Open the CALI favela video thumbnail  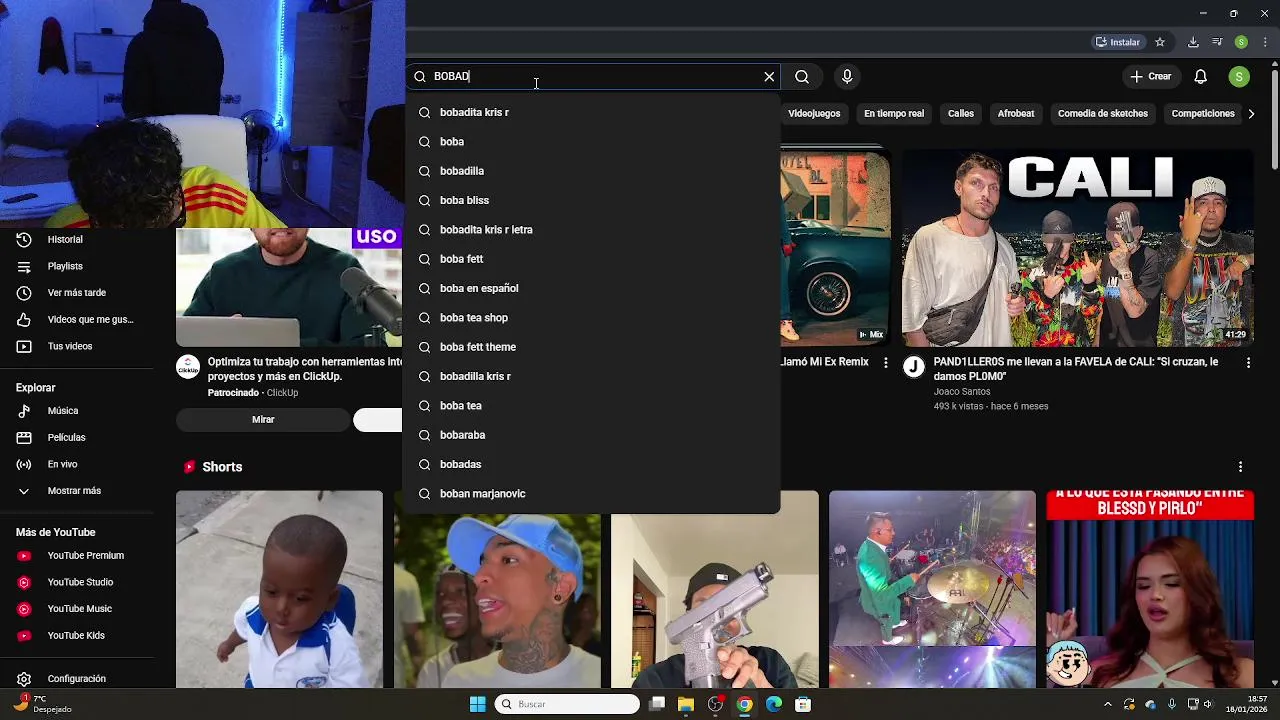pos(1077,248)
